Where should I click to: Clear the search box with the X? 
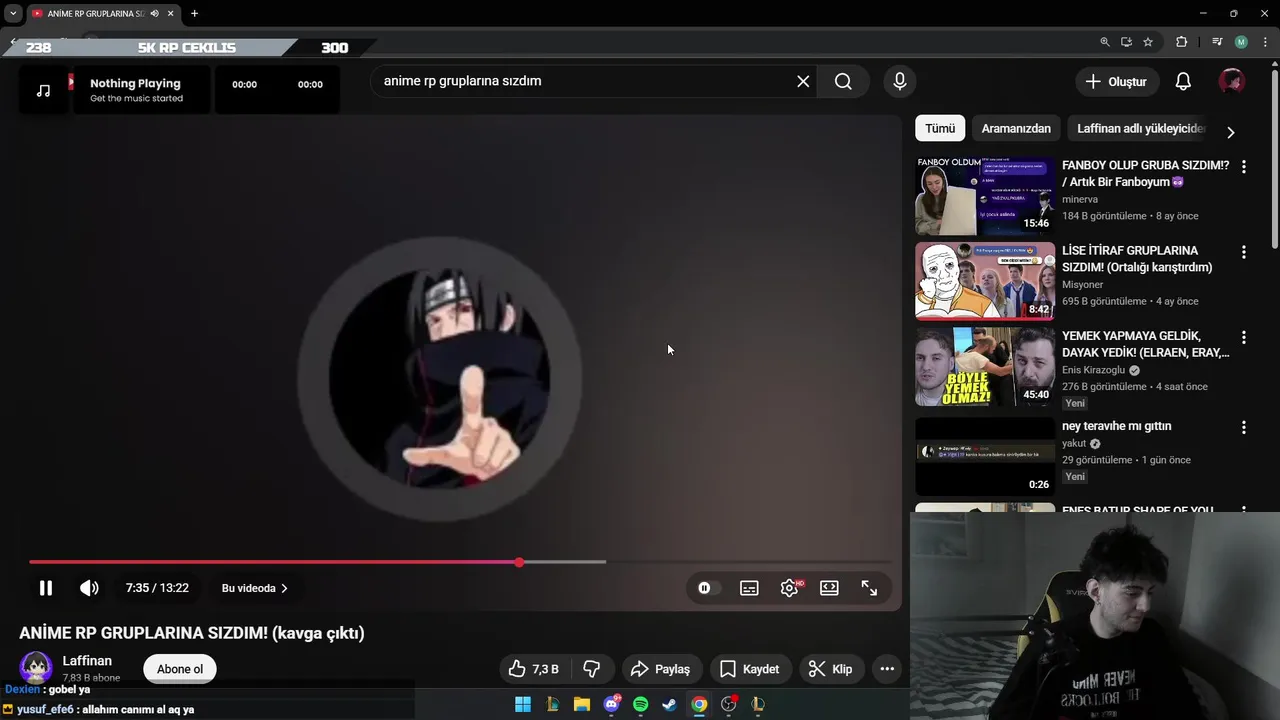click(x=803, y=81)
